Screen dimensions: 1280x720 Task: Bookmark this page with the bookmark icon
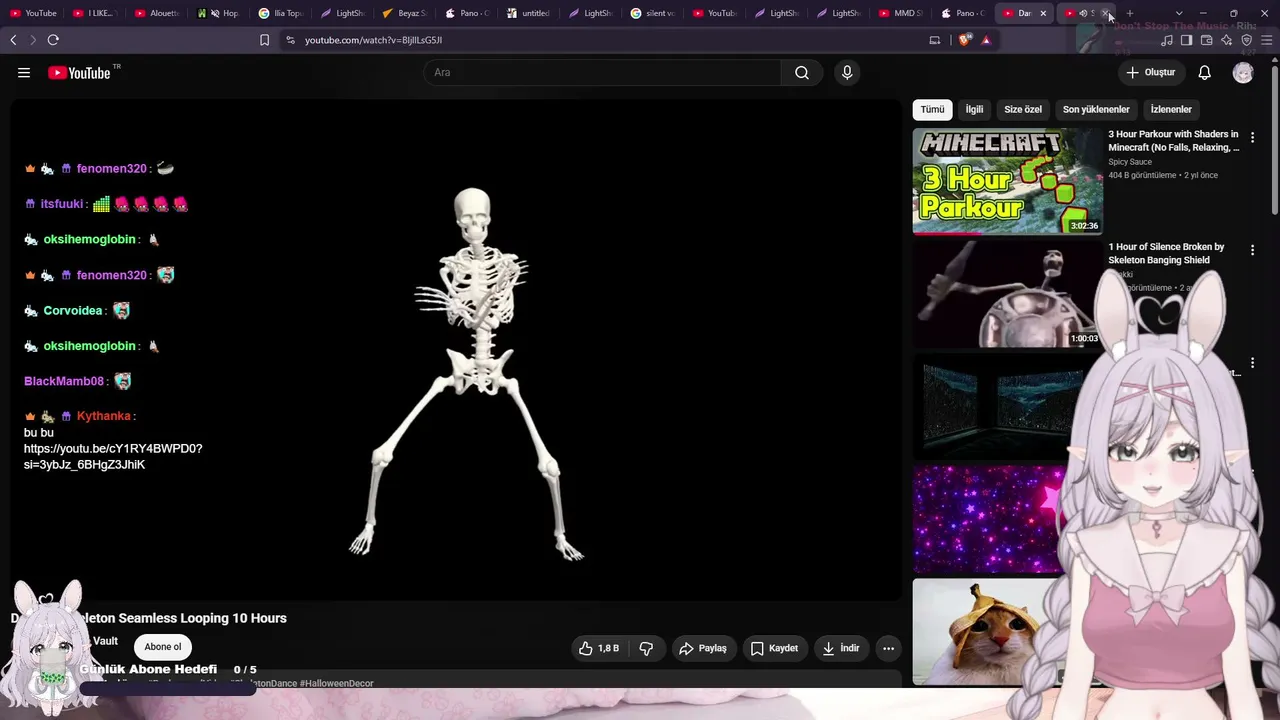pyautogui.click(x=264, y=40)
